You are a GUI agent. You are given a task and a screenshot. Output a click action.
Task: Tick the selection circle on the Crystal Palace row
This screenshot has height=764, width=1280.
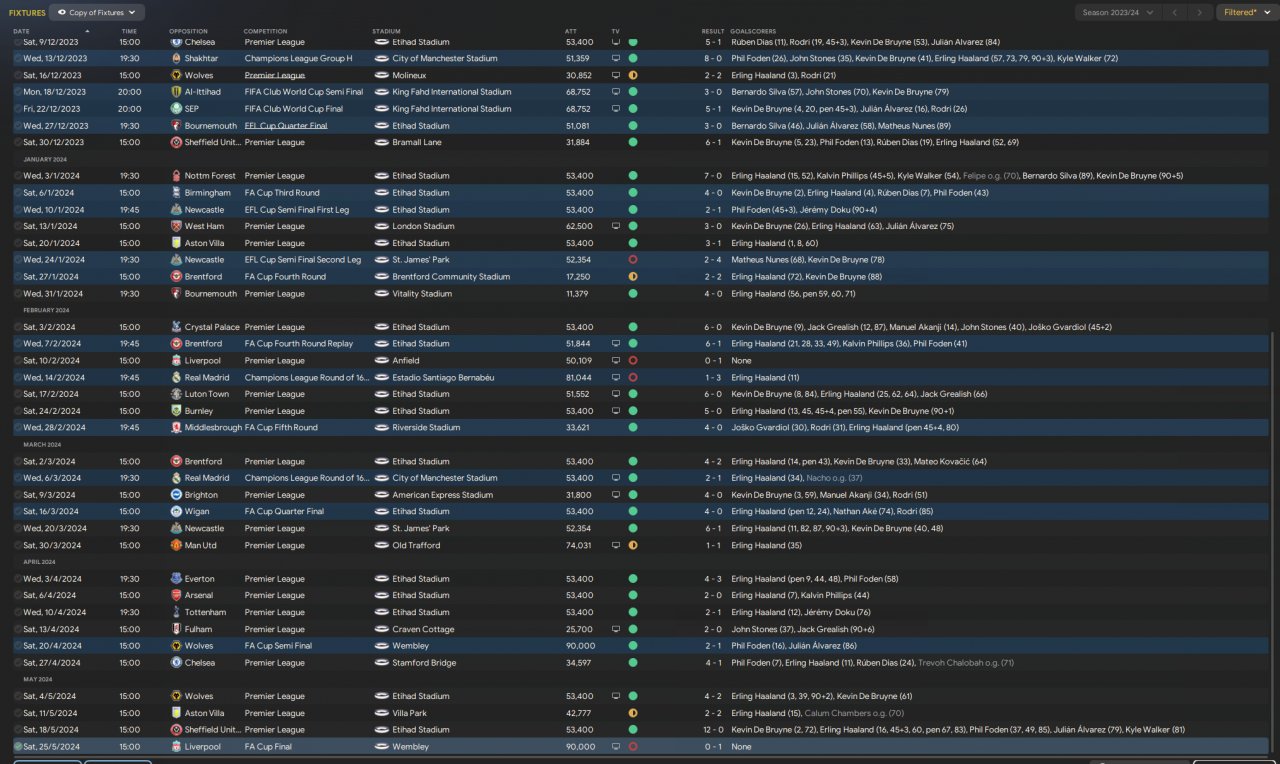18,327
